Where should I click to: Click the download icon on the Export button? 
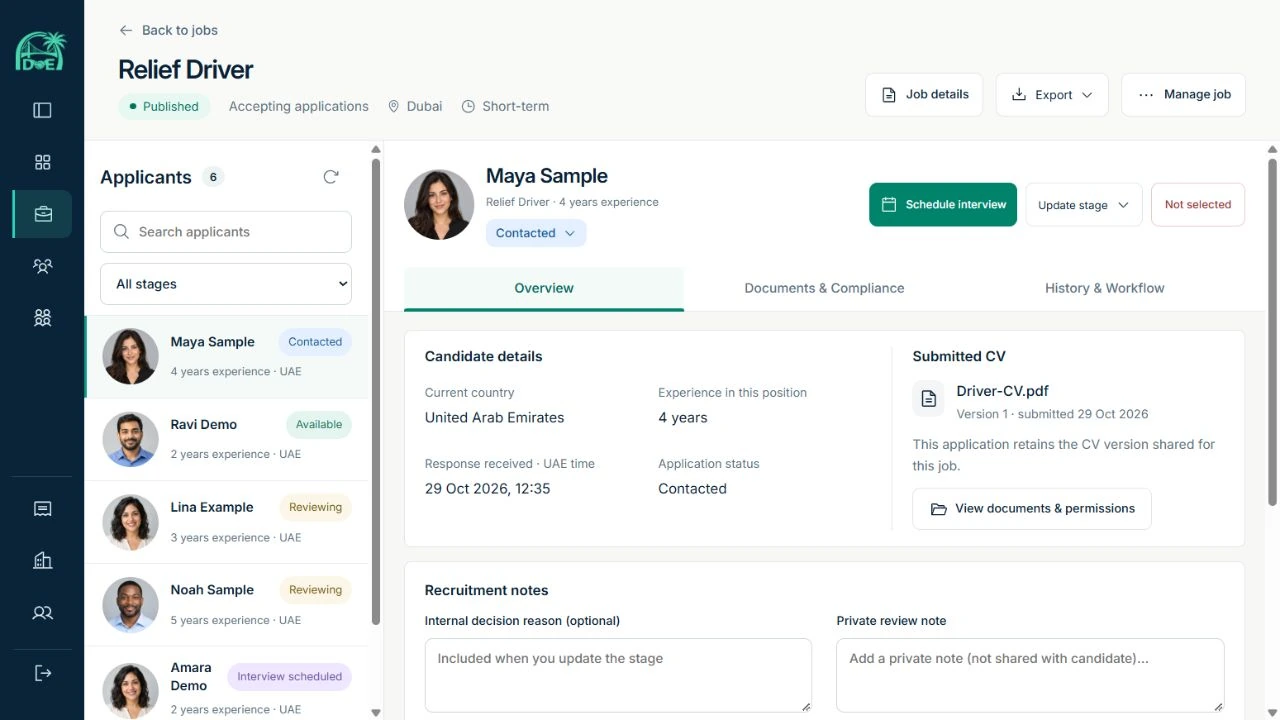point(1019,95)
